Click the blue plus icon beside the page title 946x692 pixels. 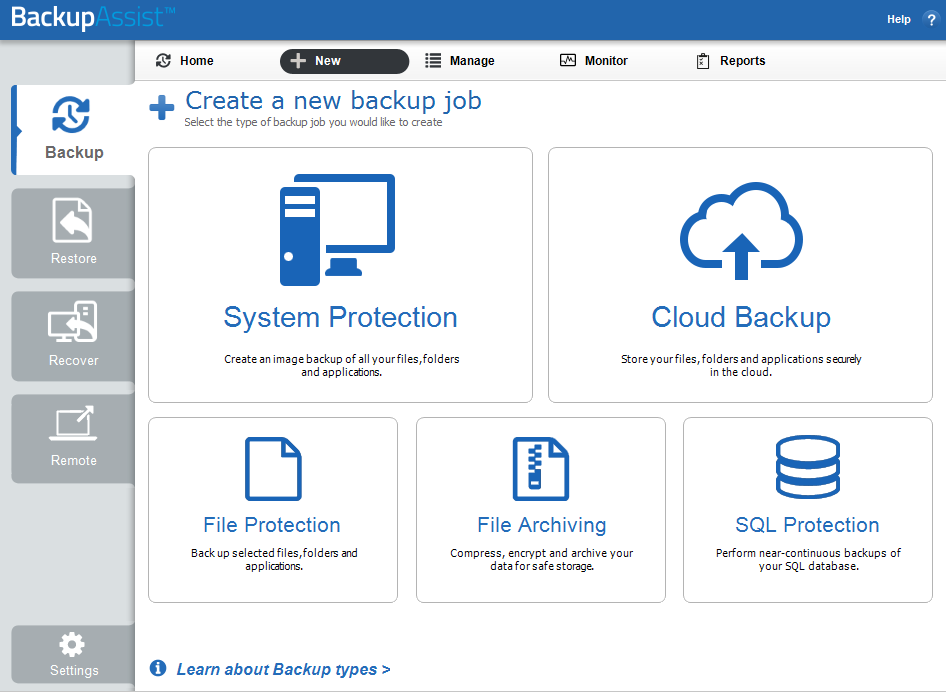point(162,108)
